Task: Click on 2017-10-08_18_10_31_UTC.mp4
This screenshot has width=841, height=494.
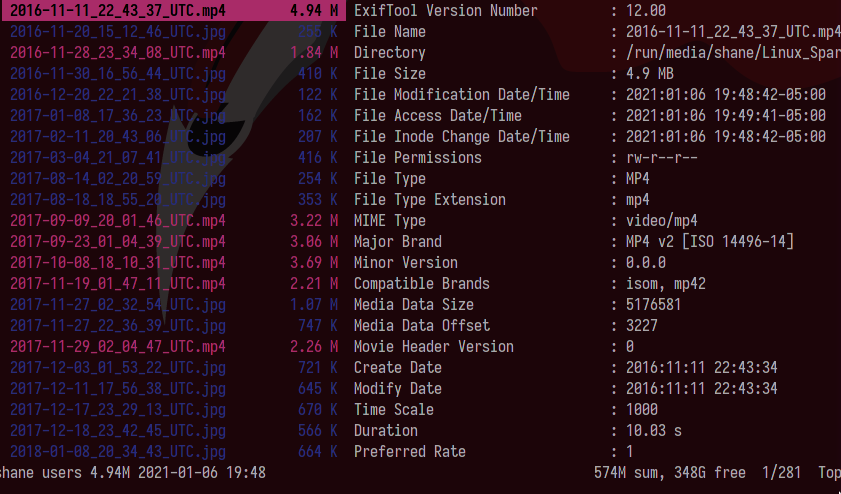Action: coord(118,263)
